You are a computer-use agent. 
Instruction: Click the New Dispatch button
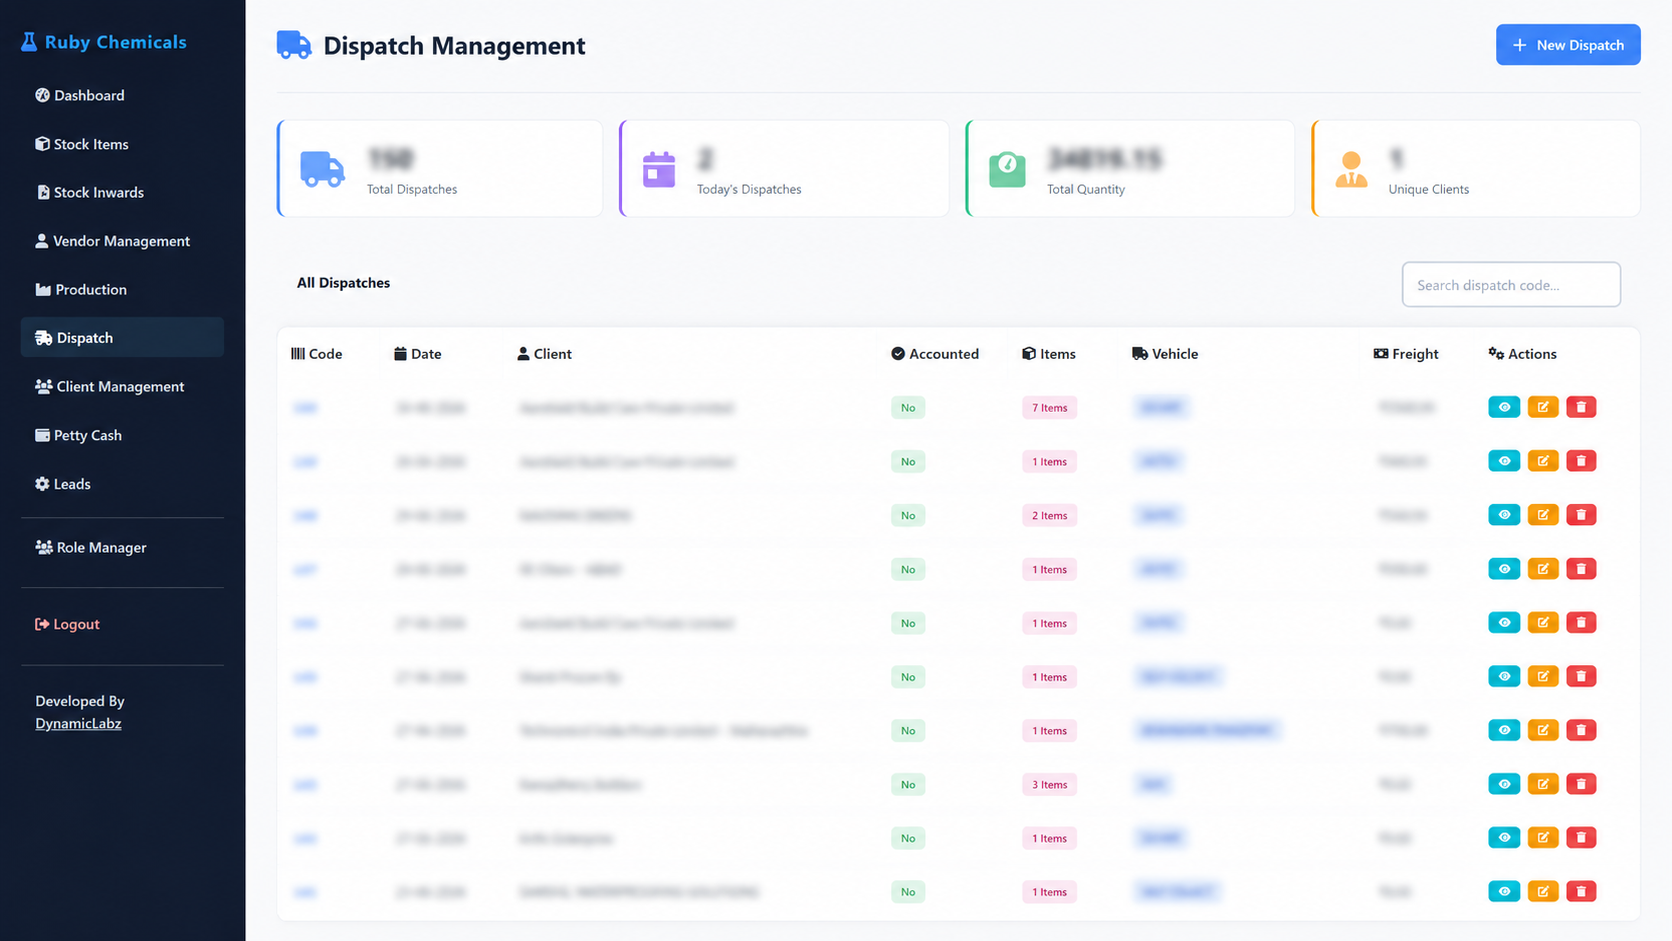click(x=1568, y=45)
